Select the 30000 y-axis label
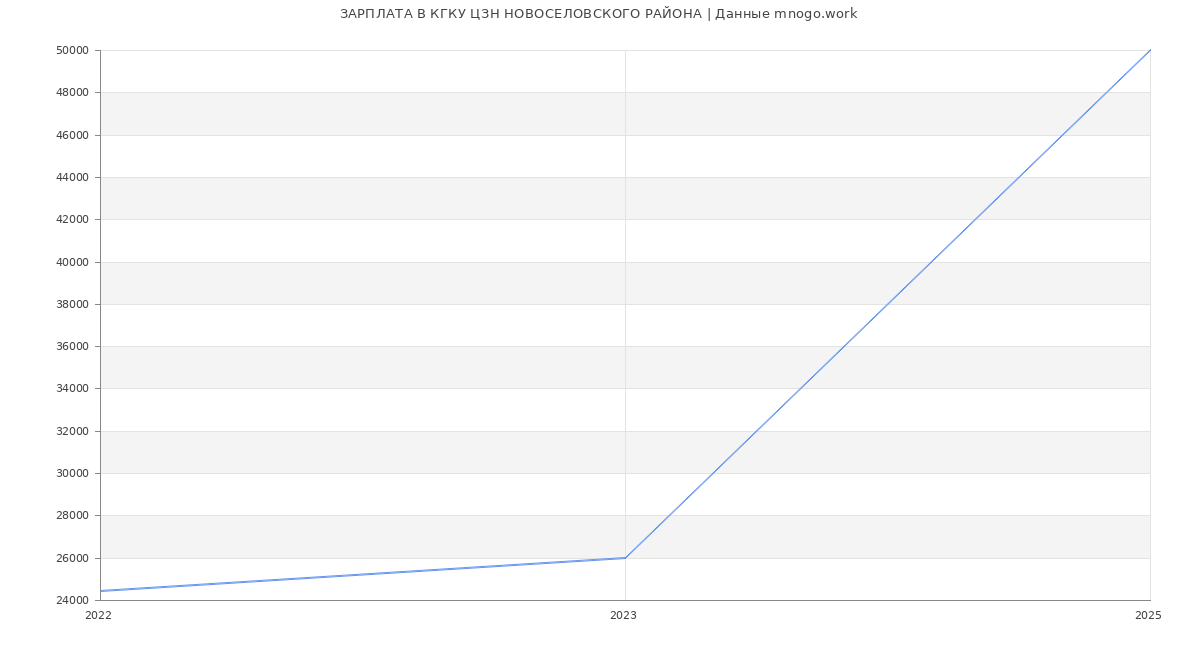 [74, 474]
